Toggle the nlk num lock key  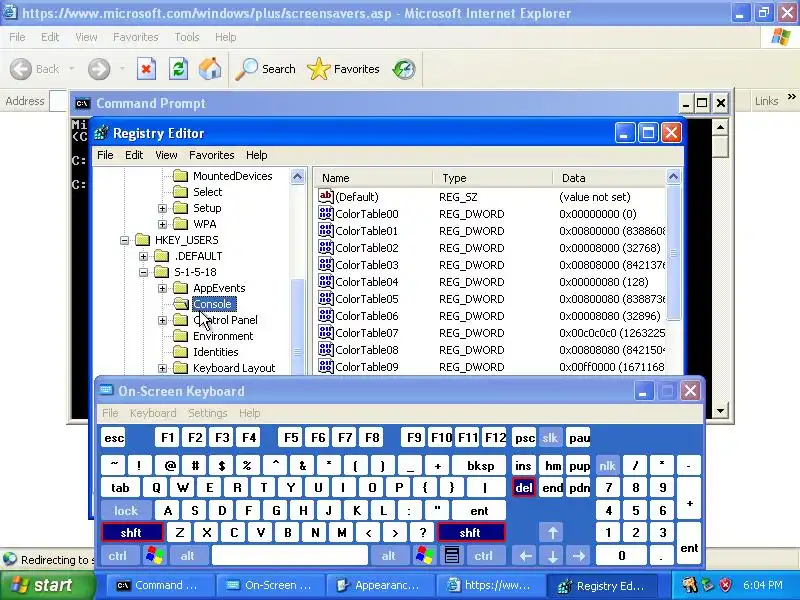(x=607, y=465)
